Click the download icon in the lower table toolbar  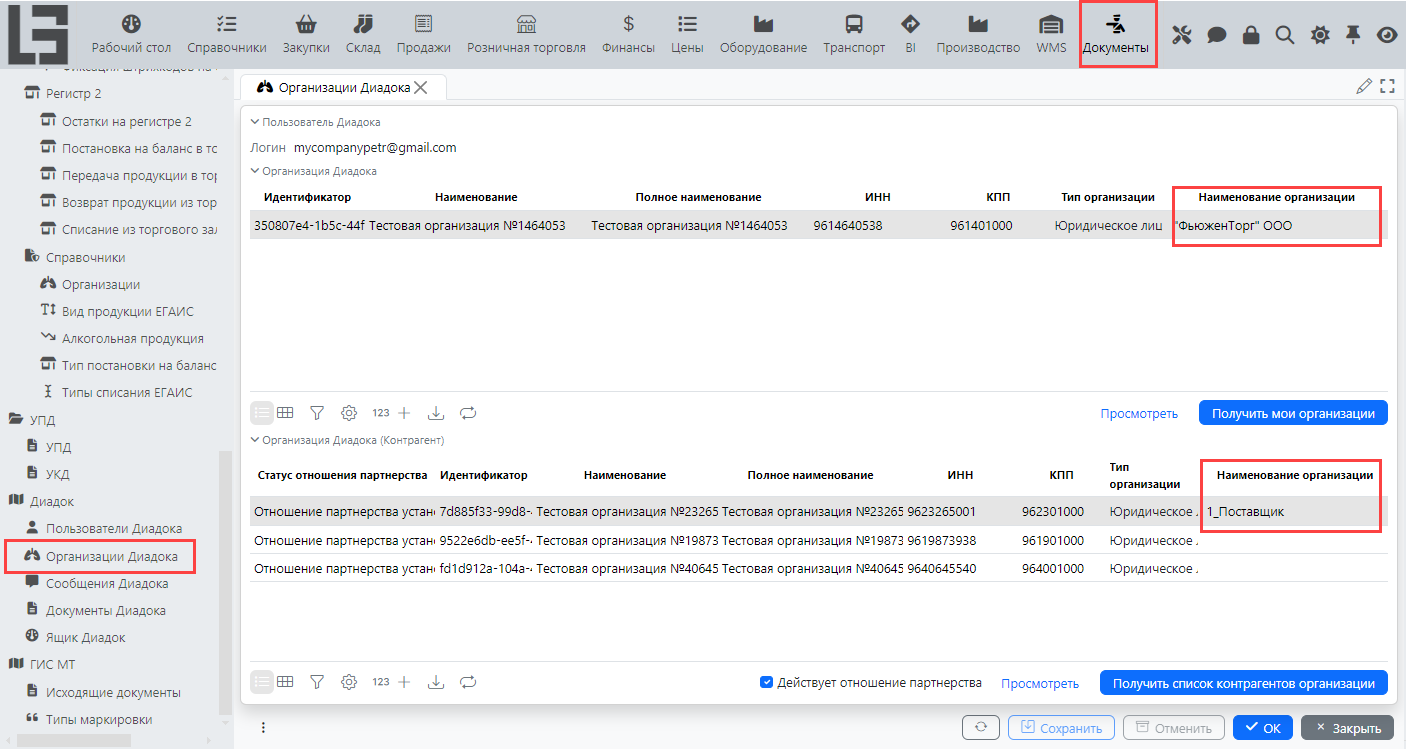435,682
